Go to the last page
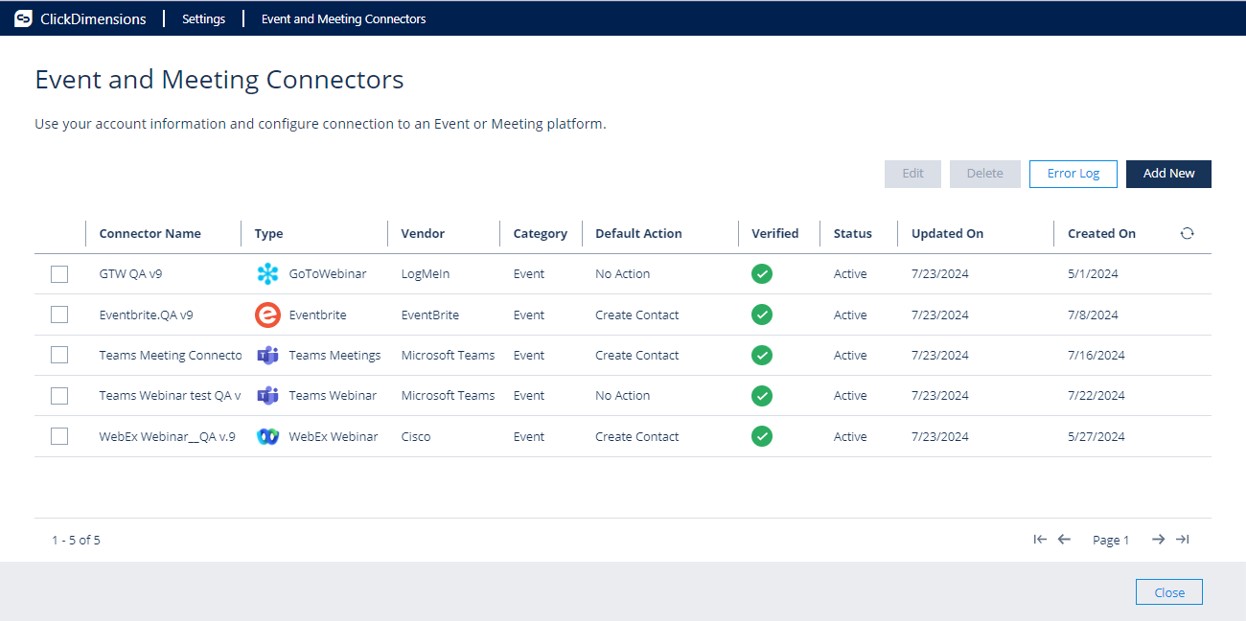 coord(1182,539)
